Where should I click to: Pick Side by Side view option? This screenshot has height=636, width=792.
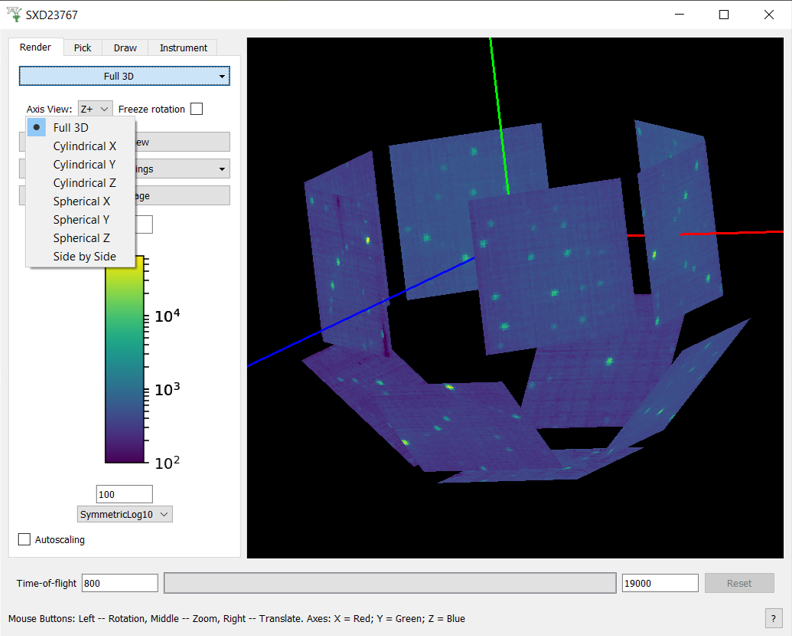point(84,257)
